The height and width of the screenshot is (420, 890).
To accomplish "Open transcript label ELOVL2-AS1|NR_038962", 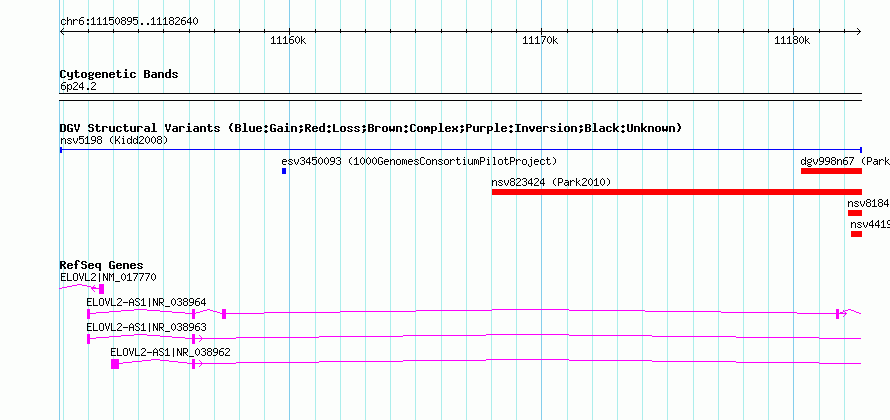I will click(170, 352).
